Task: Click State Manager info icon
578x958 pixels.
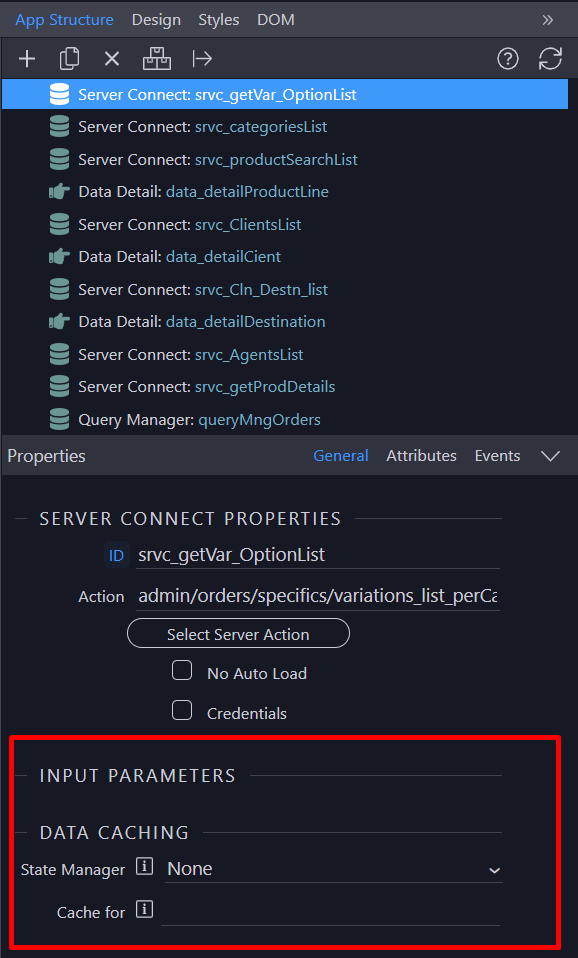Action: click(x=144, y=866)
